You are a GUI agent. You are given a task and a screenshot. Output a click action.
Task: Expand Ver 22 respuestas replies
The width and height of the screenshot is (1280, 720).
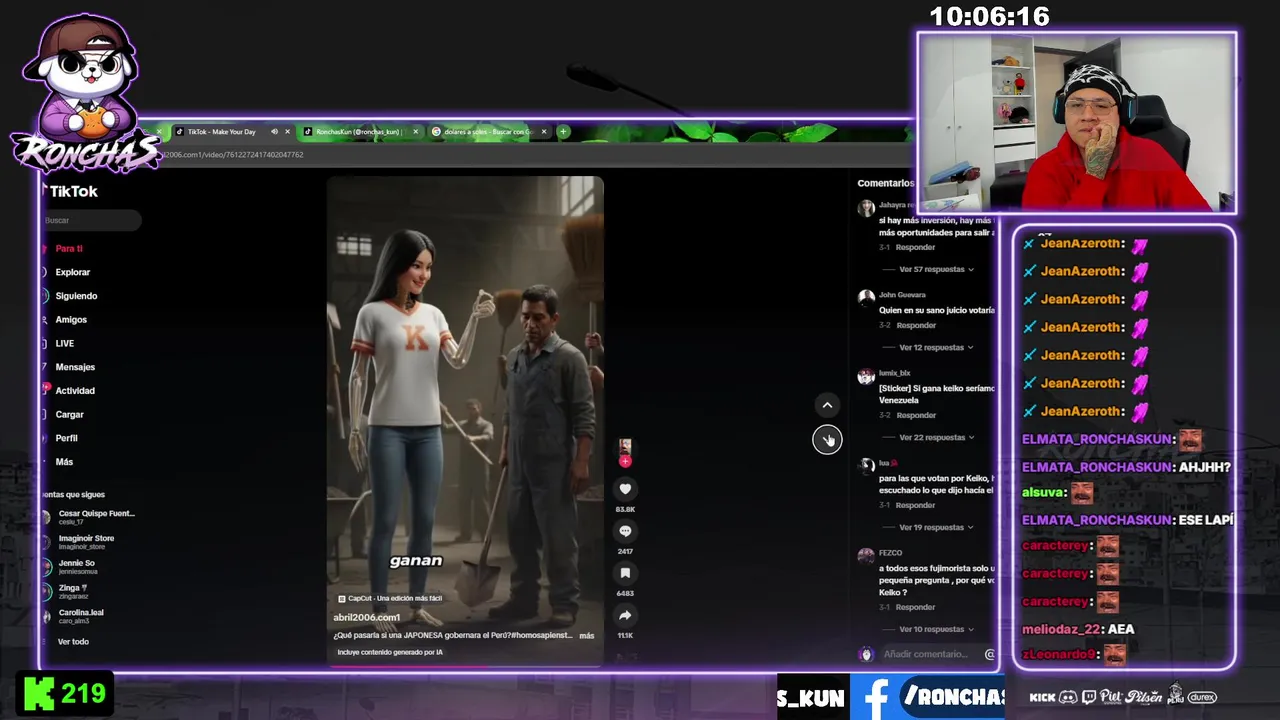pos(936,437)
